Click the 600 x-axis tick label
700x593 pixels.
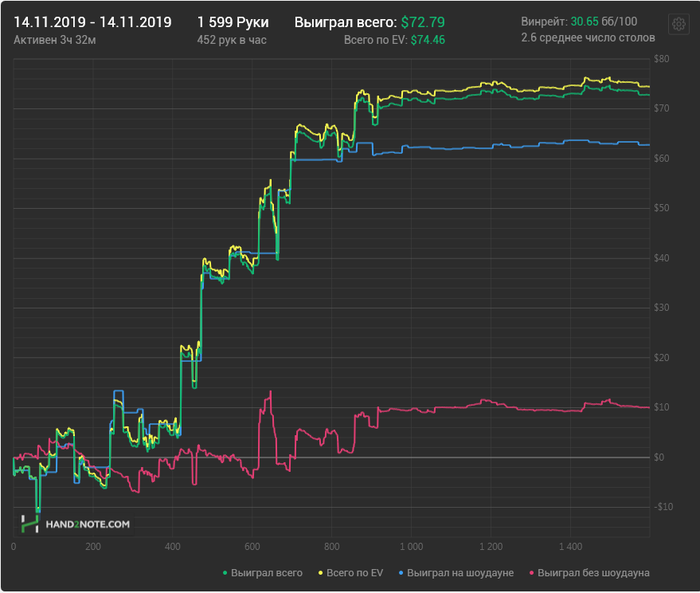tap(252, 547)
